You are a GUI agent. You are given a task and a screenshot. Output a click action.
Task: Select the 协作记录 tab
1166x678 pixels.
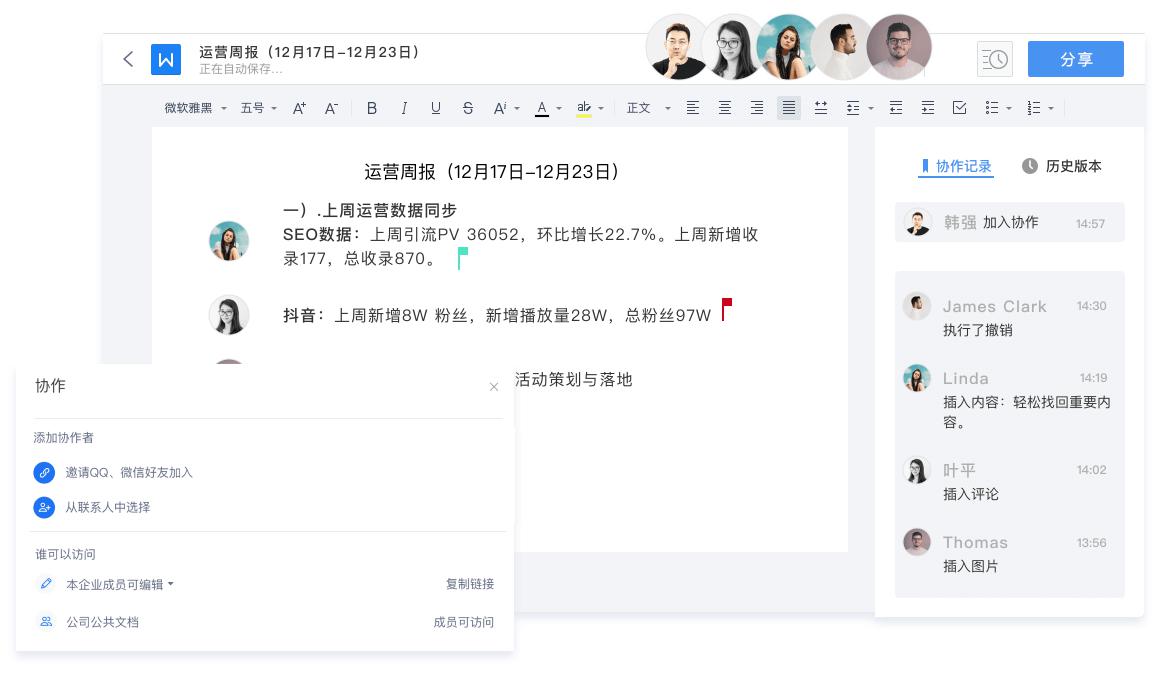(956, 166)
